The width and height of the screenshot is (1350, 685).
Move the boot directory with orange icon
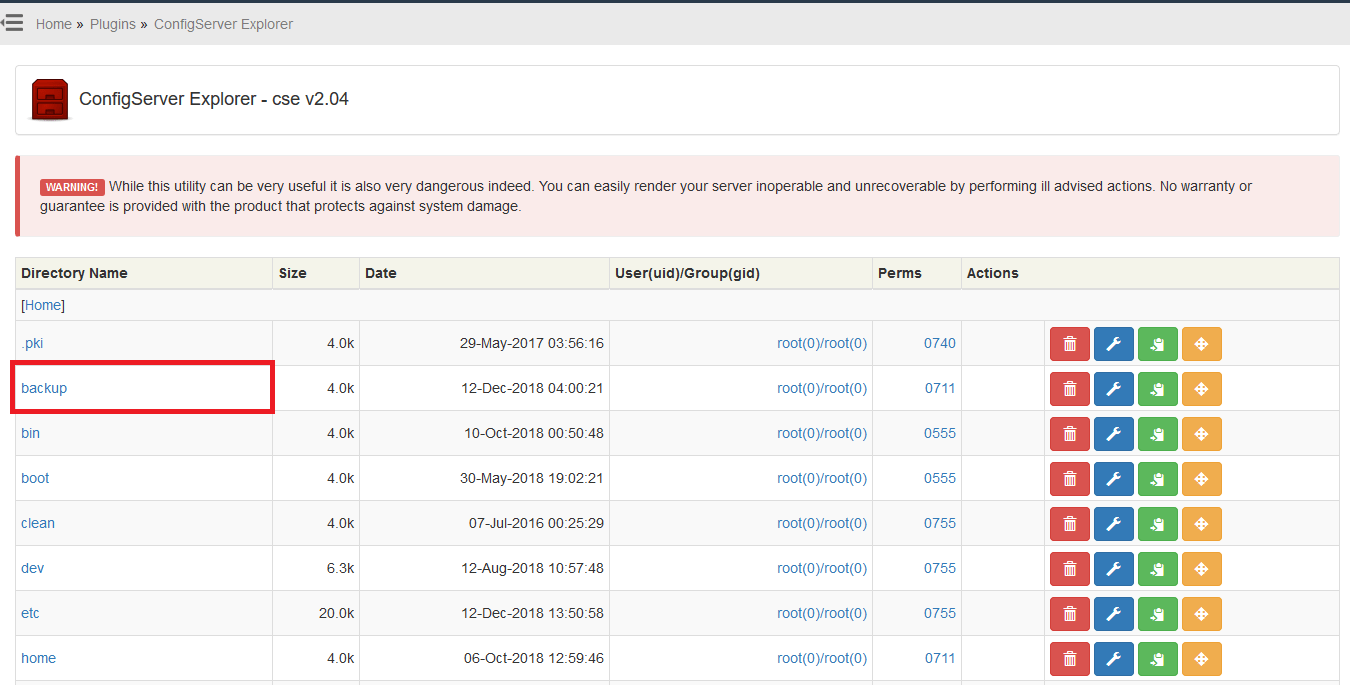1202,479
